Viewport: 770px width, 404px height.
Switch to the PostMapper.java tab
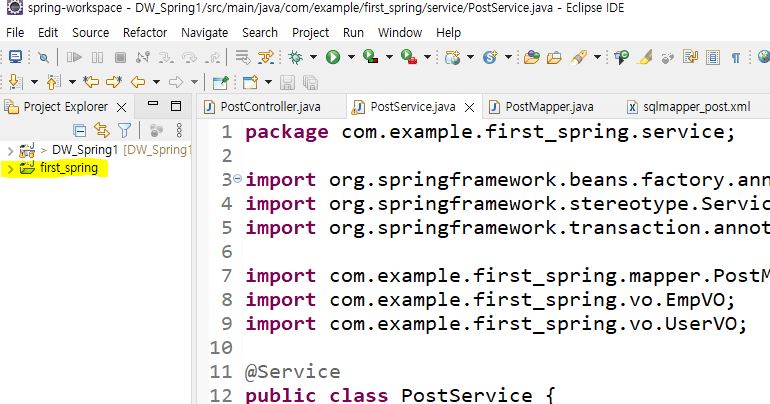549,107
